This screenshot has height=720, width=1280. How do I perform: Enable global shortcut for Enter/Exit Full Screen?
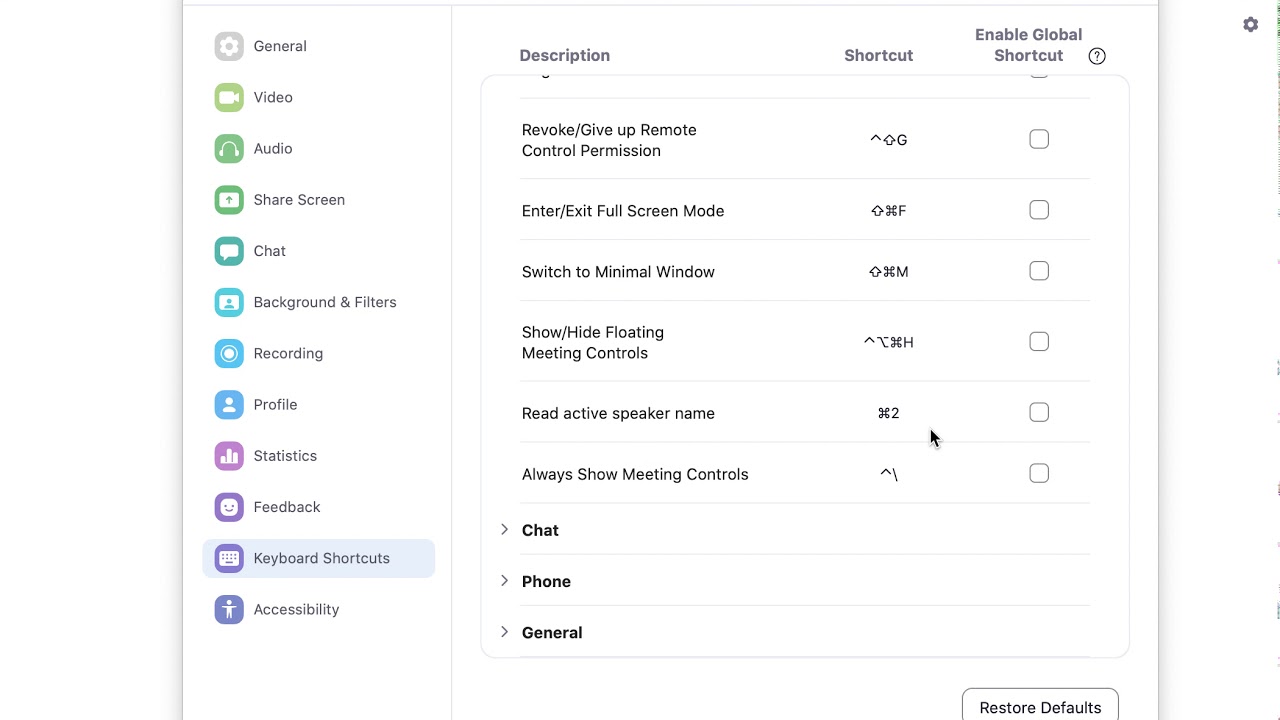click(x=1039, y=210)
